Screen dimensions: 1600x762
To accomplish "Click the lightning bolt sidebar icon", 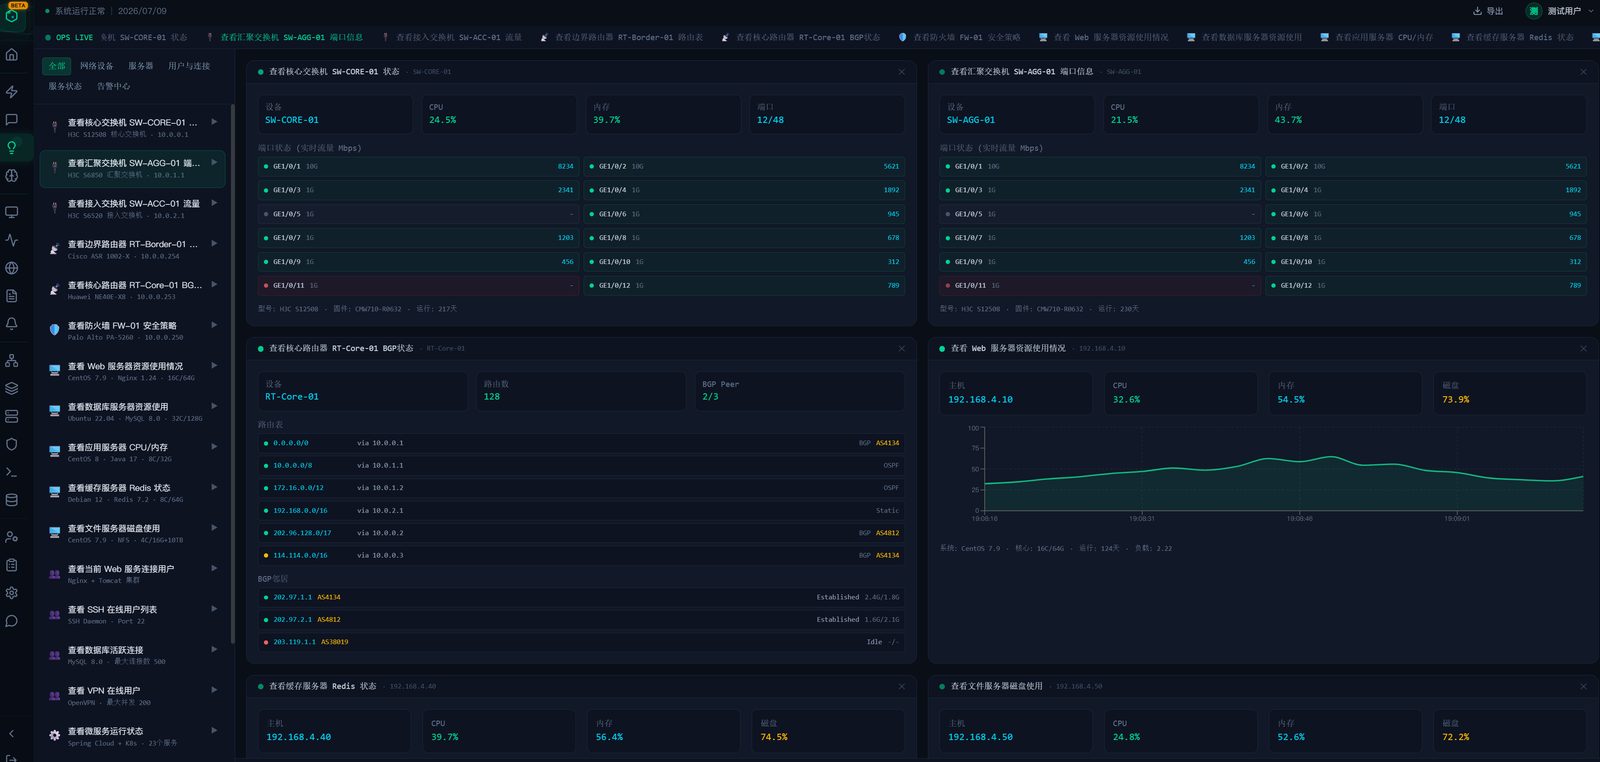I will click(12, 92).
